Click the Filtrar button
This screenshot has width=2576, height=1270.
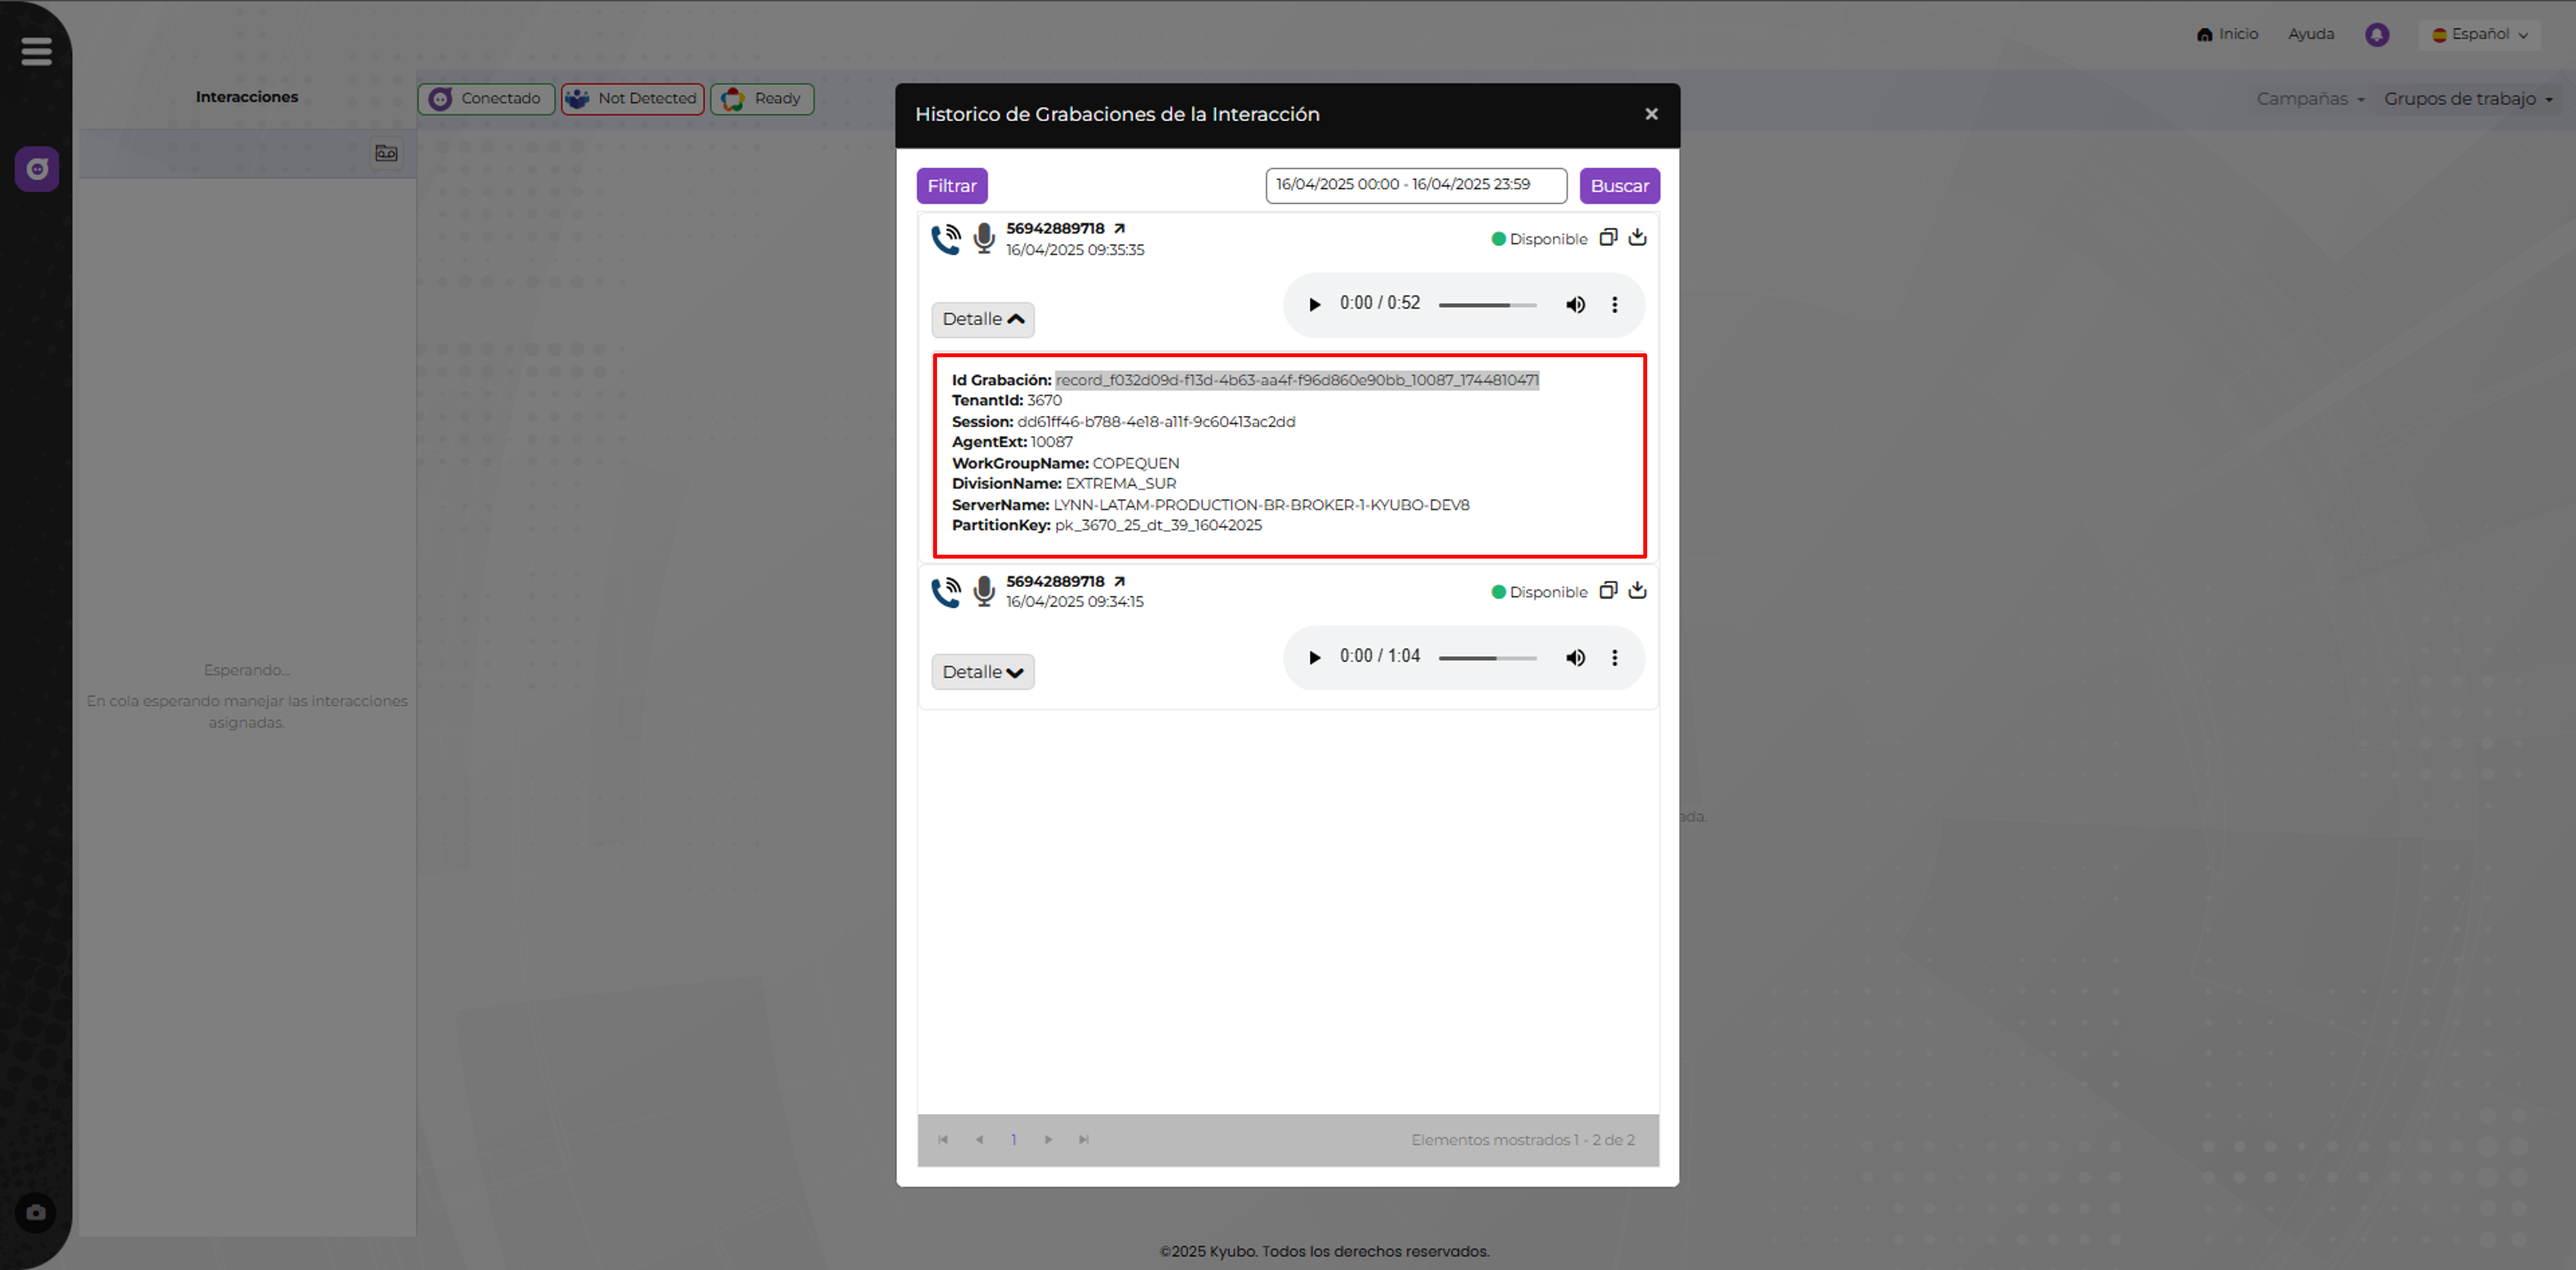pos(951,185)
